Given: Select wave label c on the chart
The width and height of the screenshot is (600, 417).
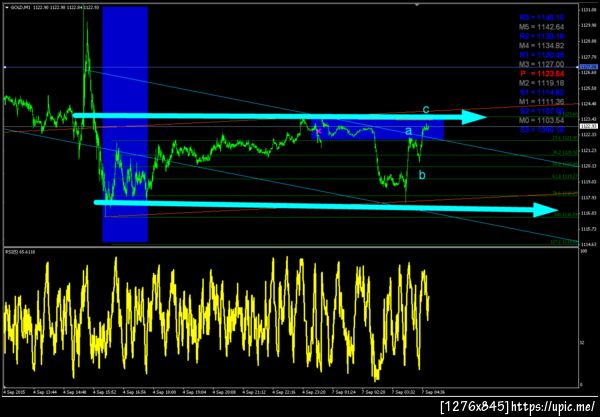Looking at the screenshot, I should pos(426,109).
